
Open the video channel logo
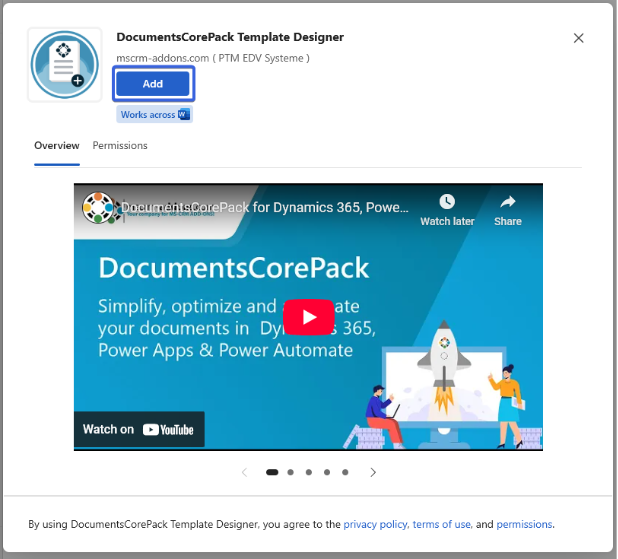99,207
